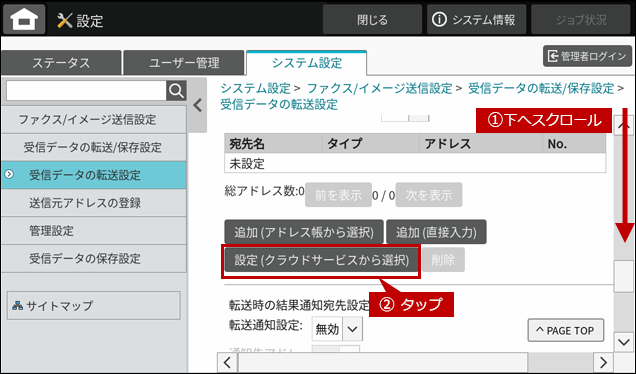
Task: Tap 追加 (アドレス帳から選択) button
Action: [x=304, y=232]
